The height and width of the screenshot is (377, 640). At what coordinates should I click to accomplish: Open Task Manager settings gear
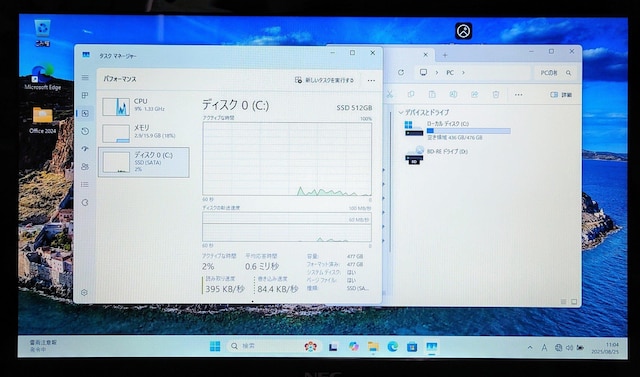(84, 293)
